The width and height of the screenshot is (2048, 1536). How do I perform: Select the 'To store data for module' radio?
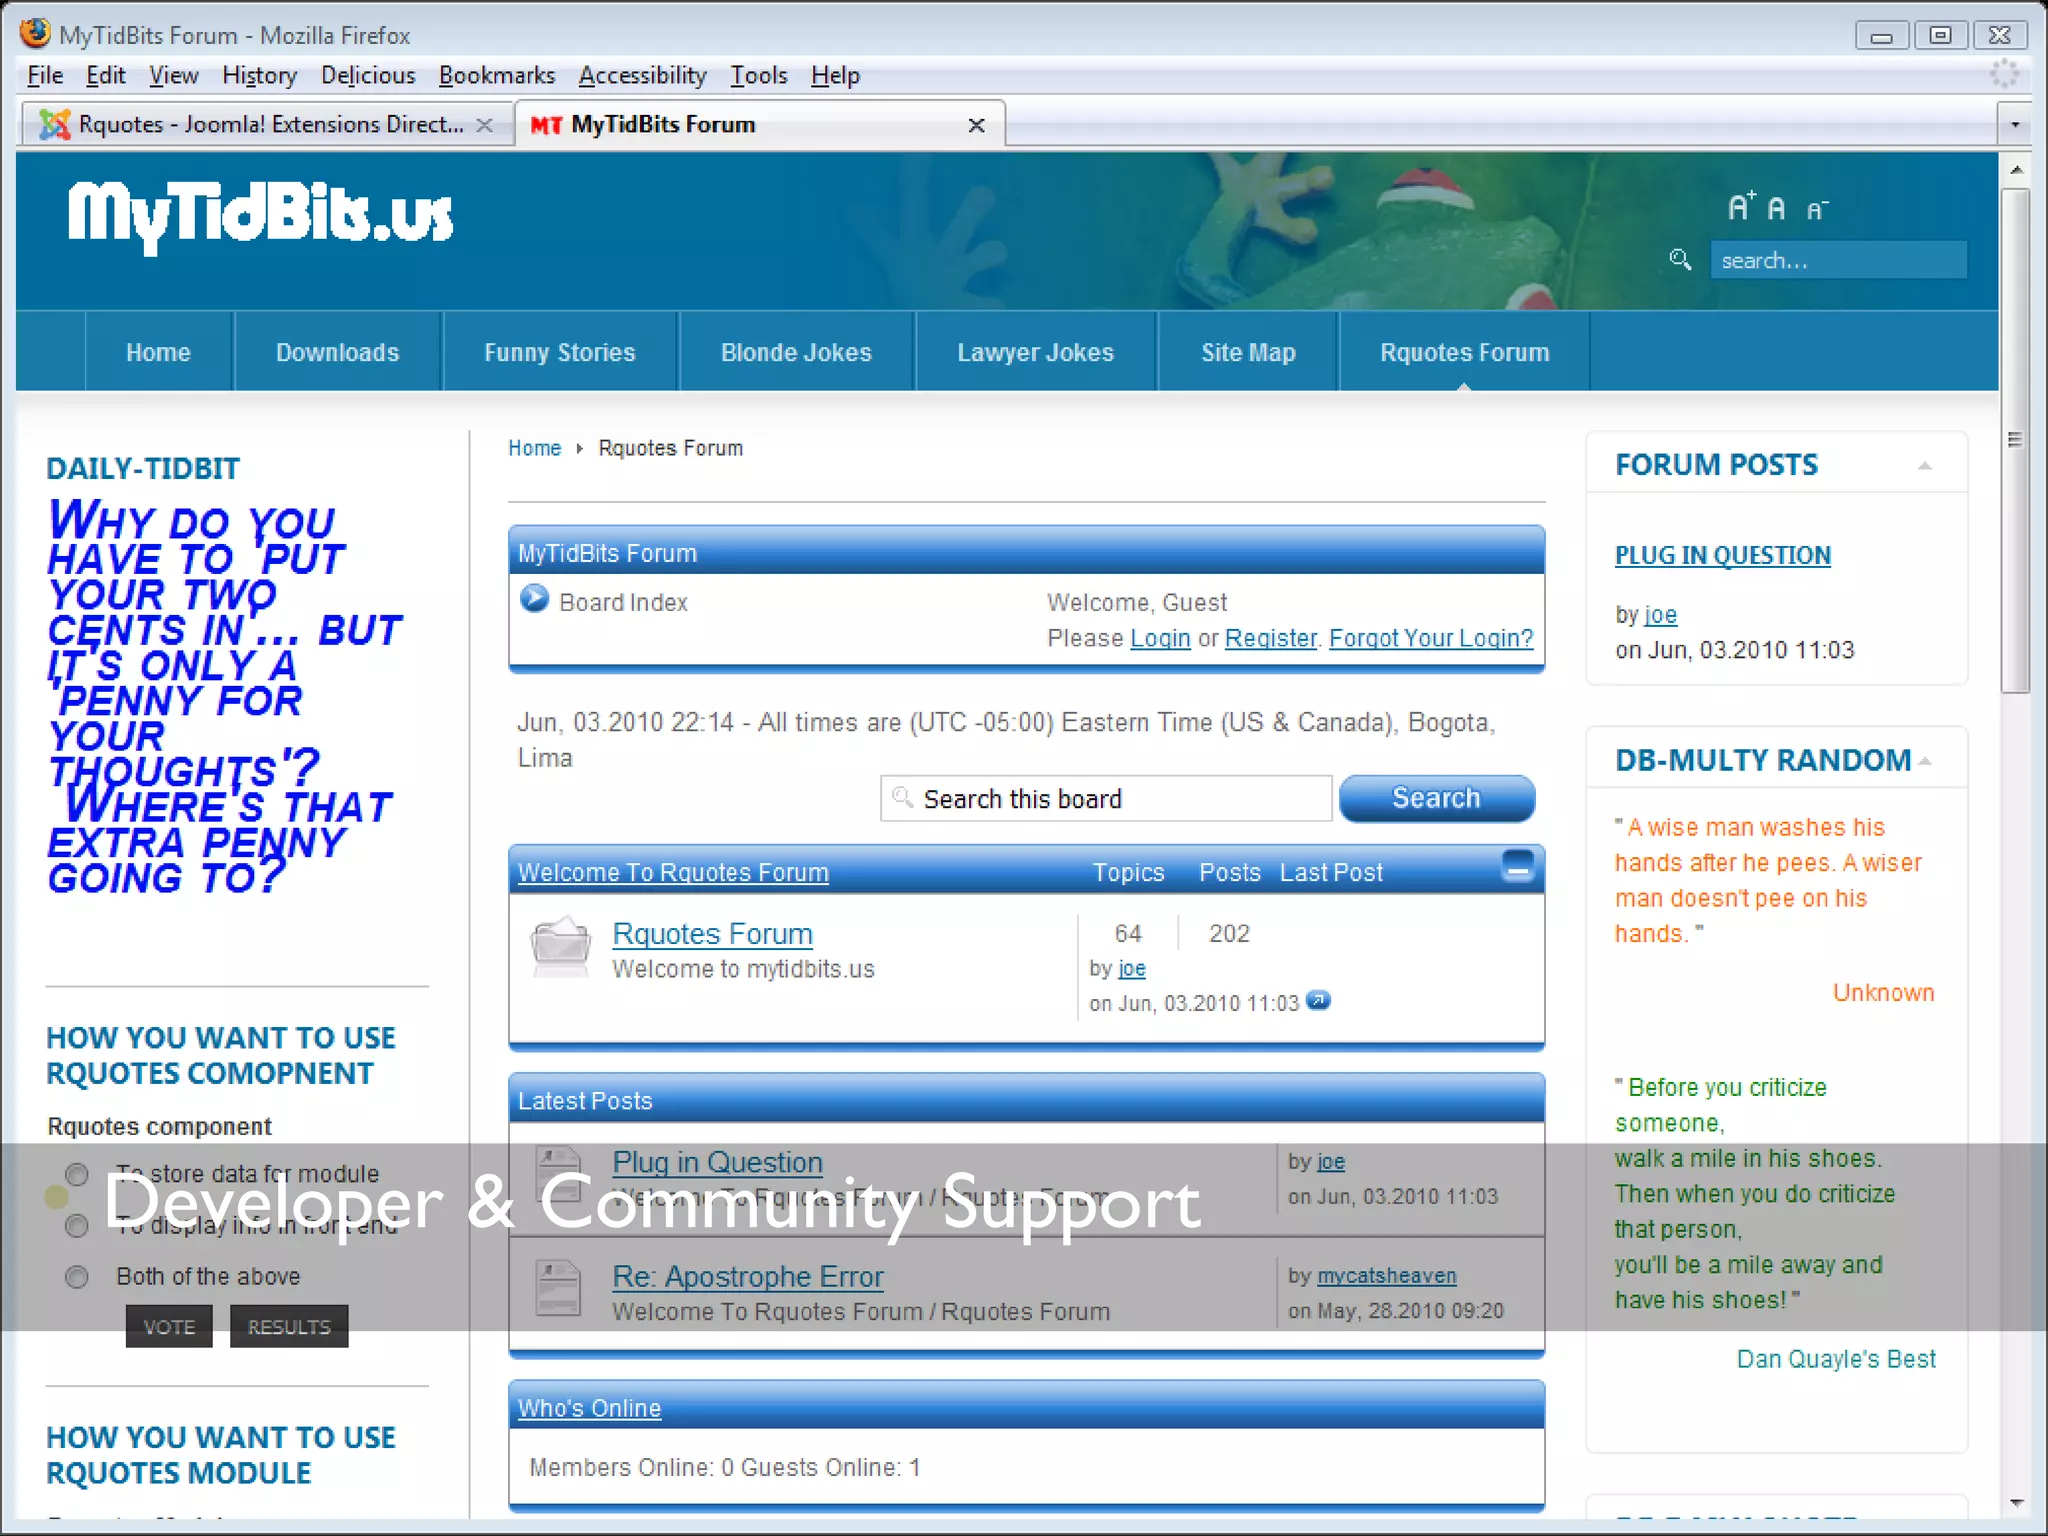[77, 1174]
